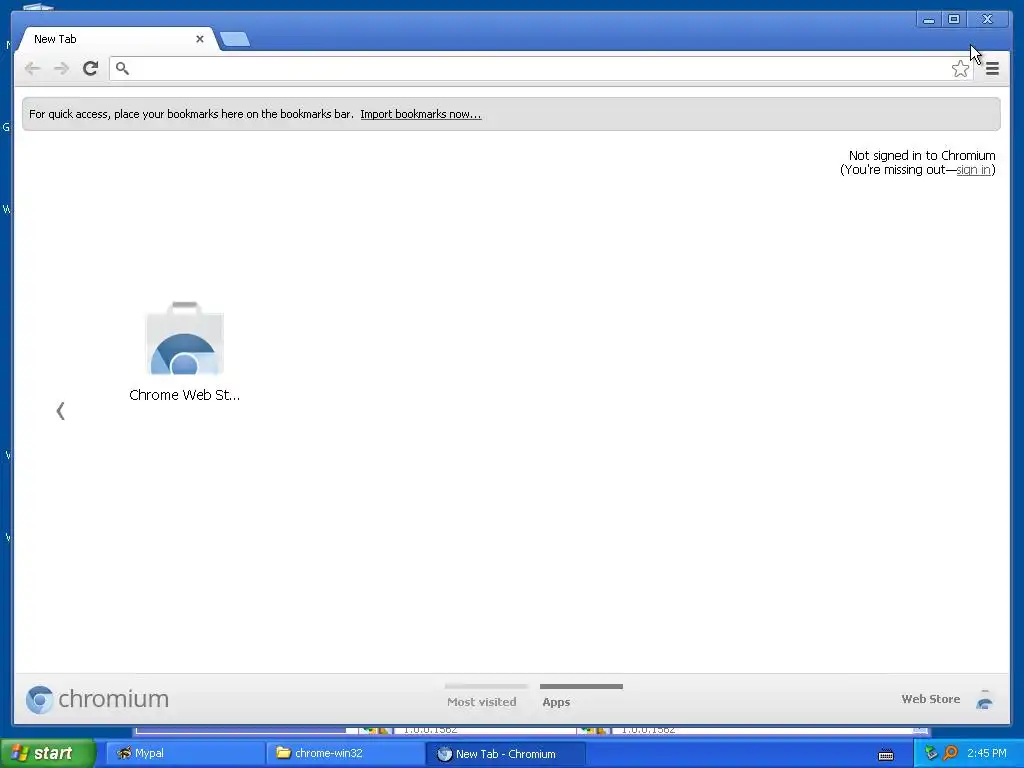The height and width of the screenshot is (768, 1024).
Task: Click the sign in link
Action: tap(973, 170)
